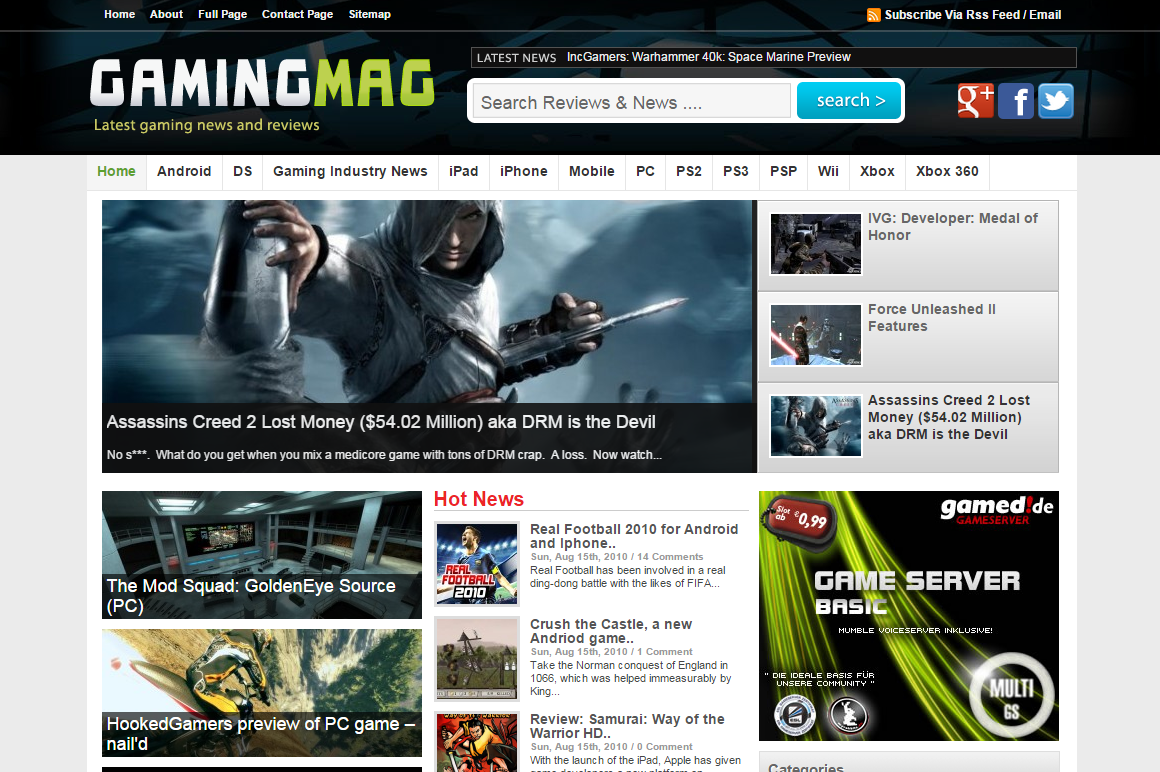Open the Sitemap menu item

369,14
